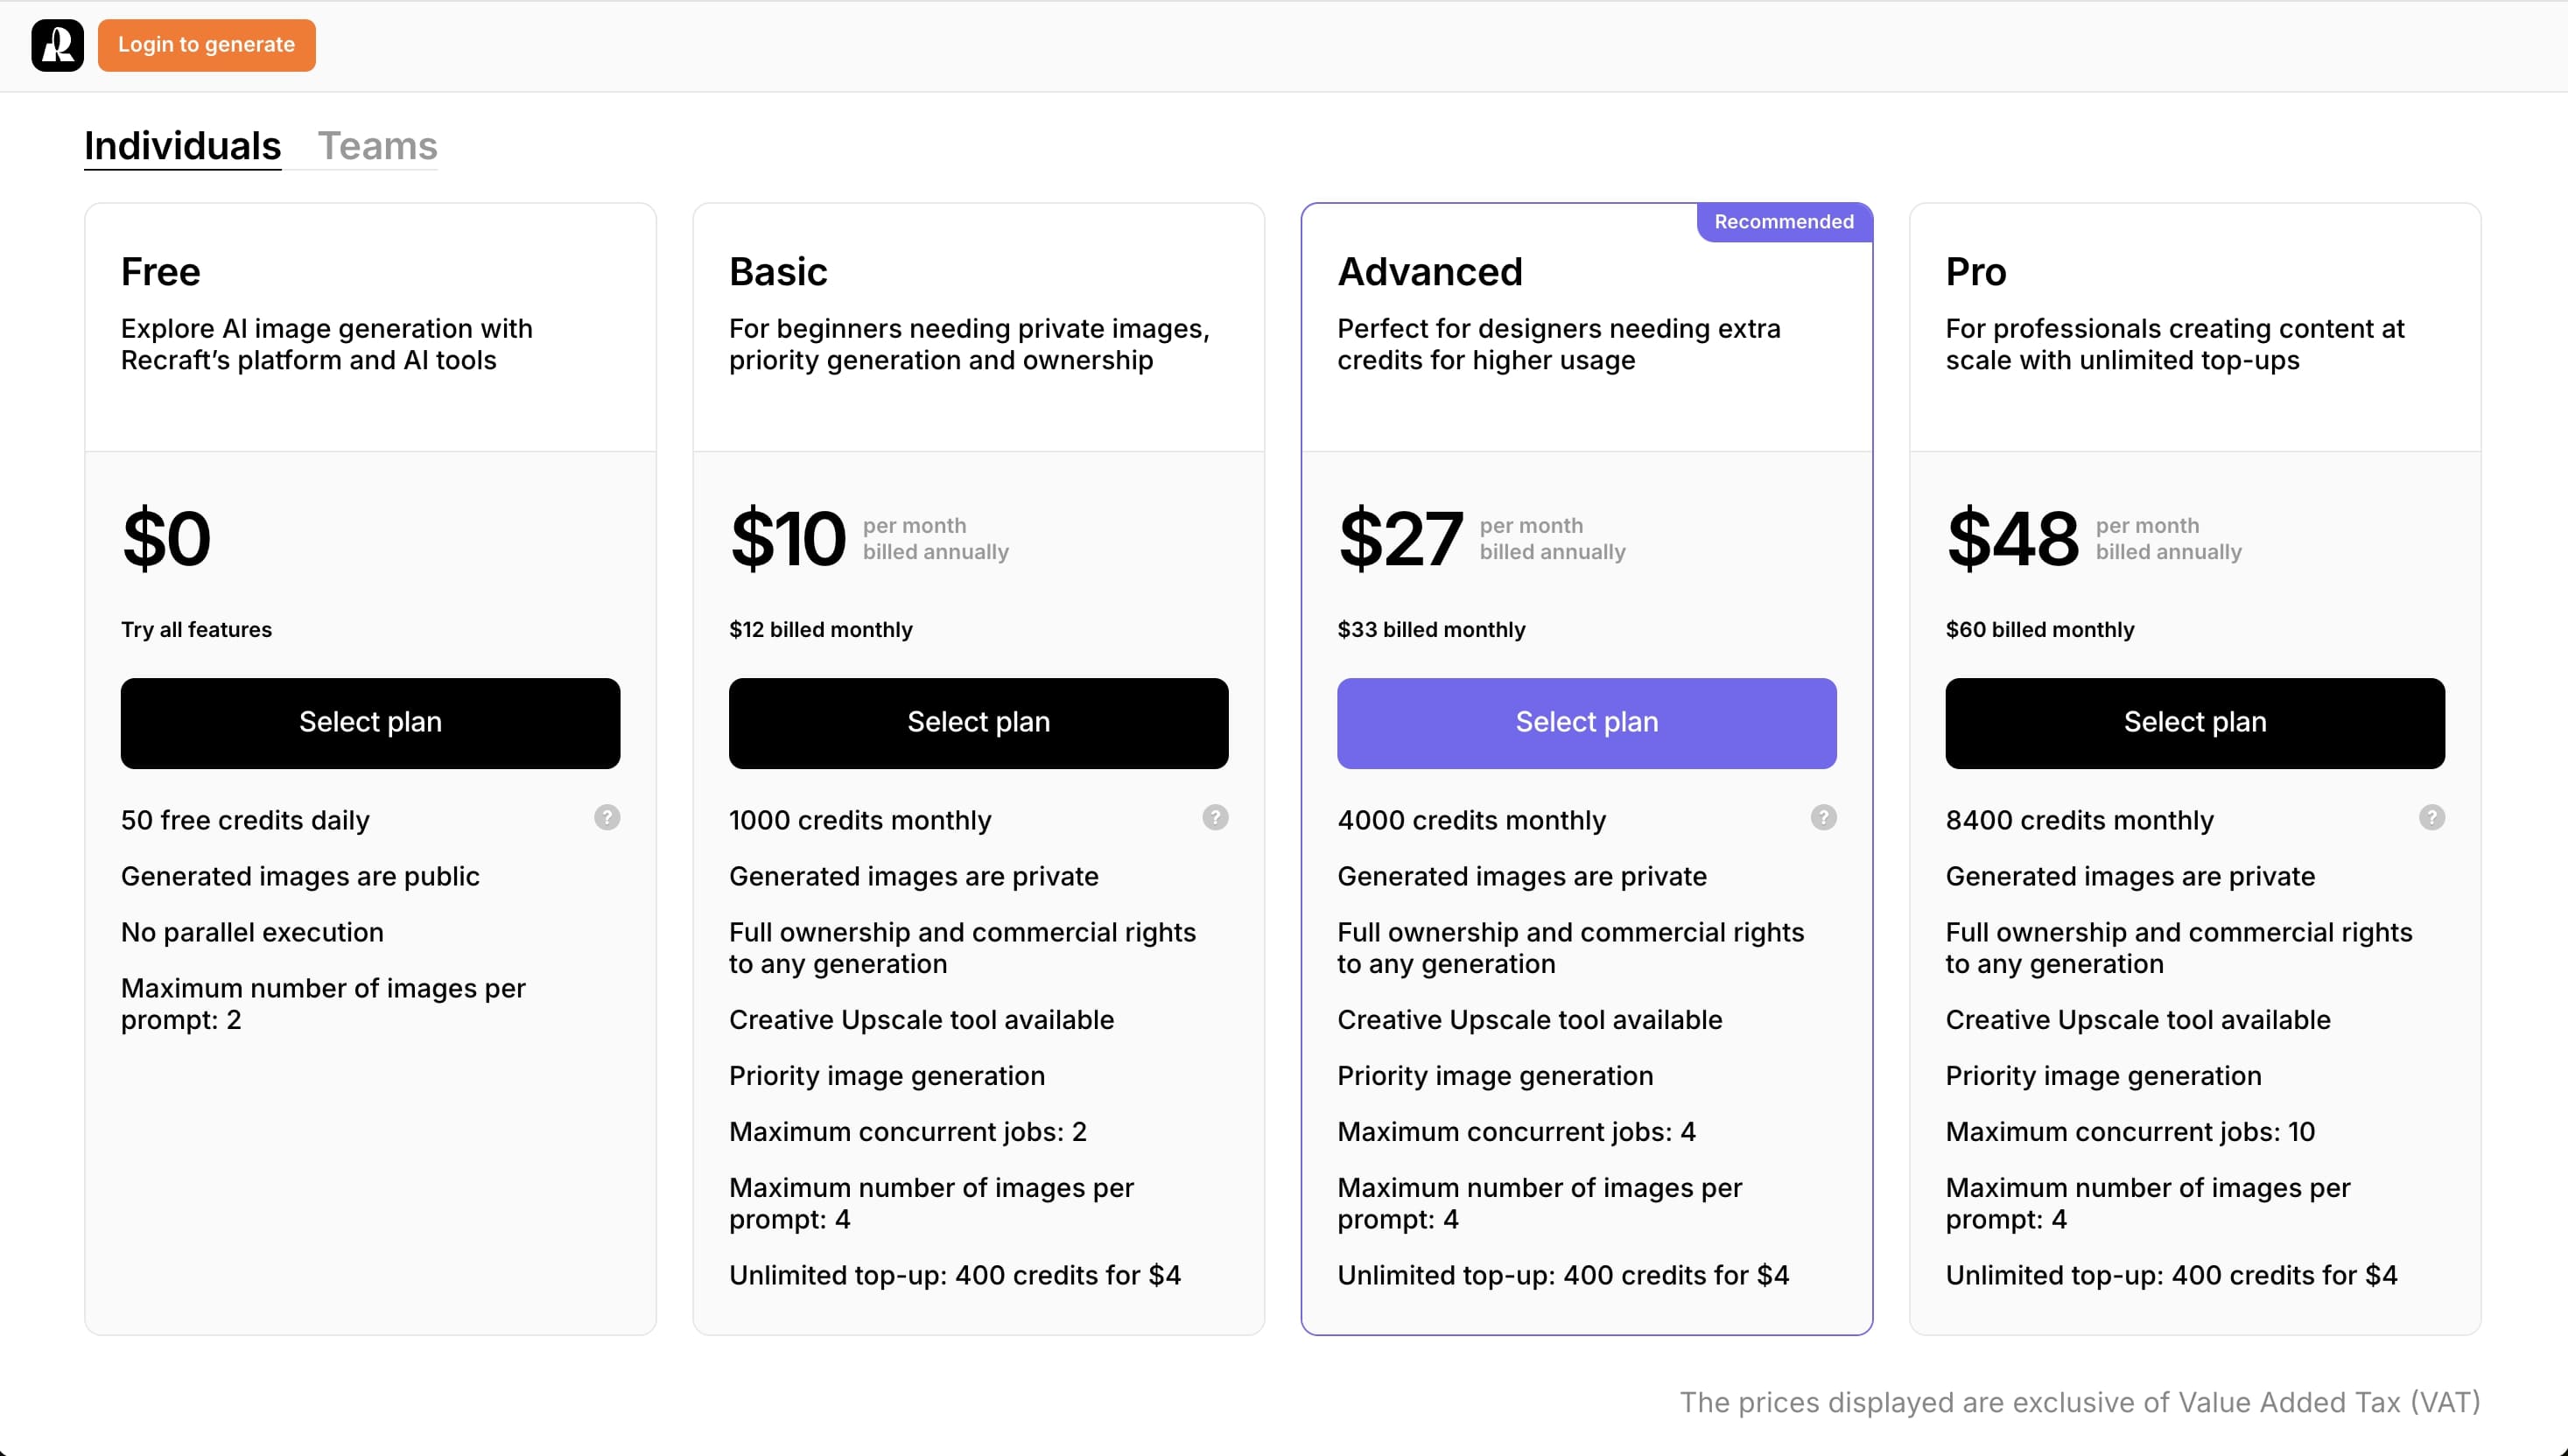Select plan for the Pro tier
This screenshot has width=2568, height=1456.
point(2194,721)
